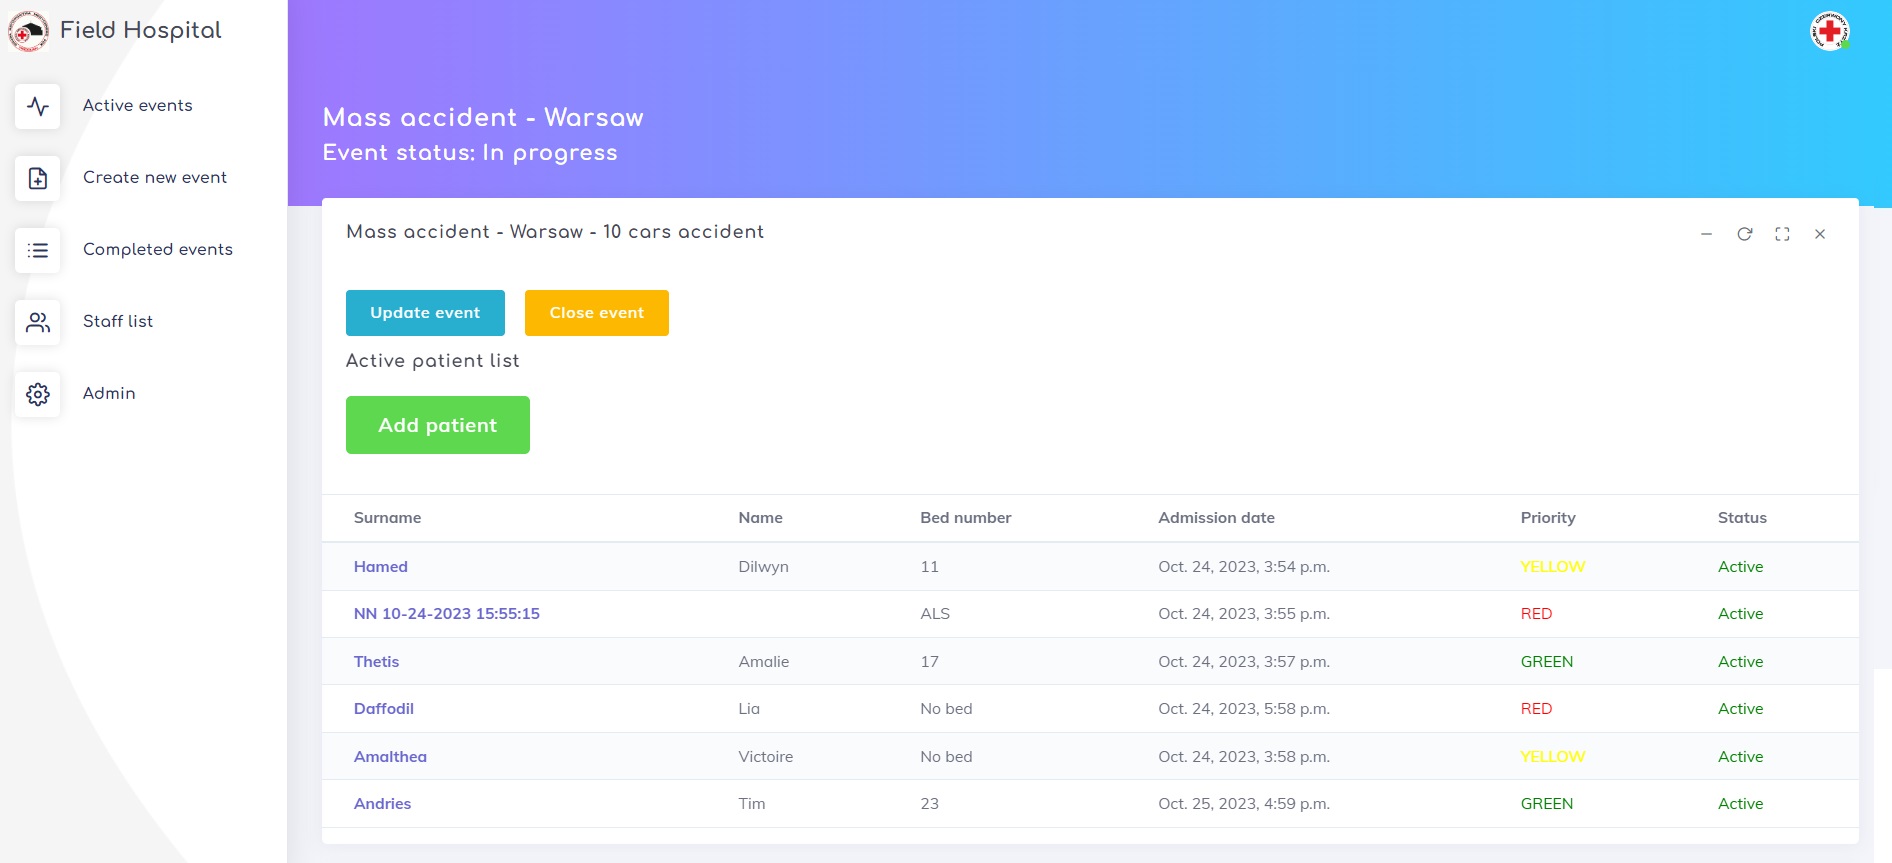Click name Victoire in table
Image resolution: width=1892 pixels, height=863 pixels.
click(x=765, y=757)
